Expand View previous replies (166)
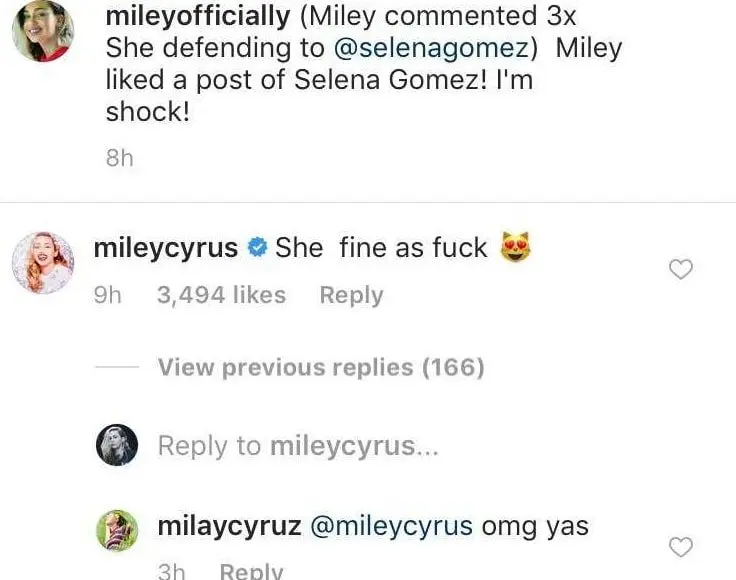Screen dimensions: 736x580 (x=321, y=367)
